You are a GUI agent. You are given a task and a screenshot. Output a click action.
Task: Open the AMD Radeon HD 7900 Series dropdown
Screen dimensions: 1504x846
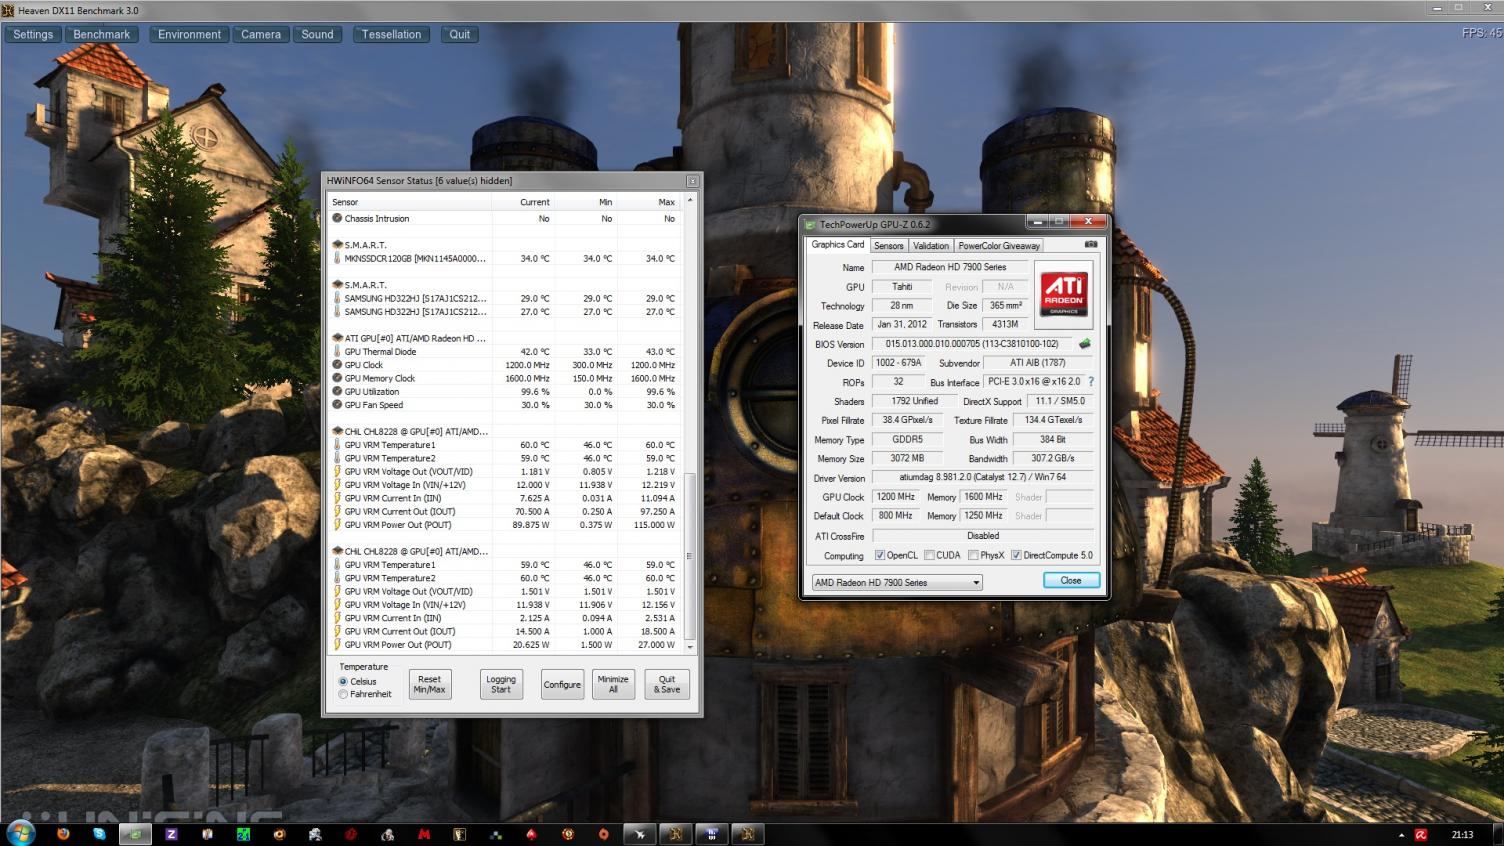897,582
